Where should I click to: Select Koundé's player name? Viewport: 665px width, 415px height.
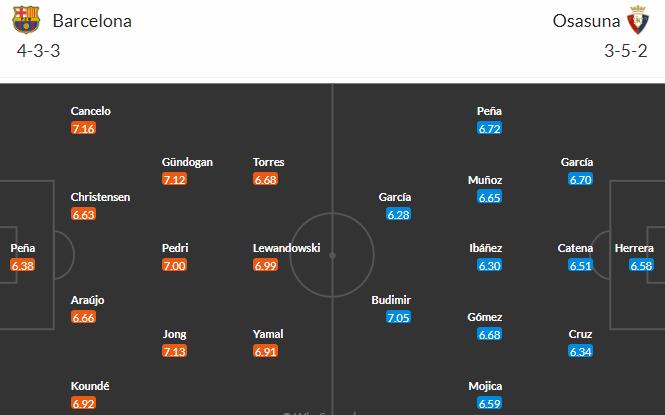(90, 386)
